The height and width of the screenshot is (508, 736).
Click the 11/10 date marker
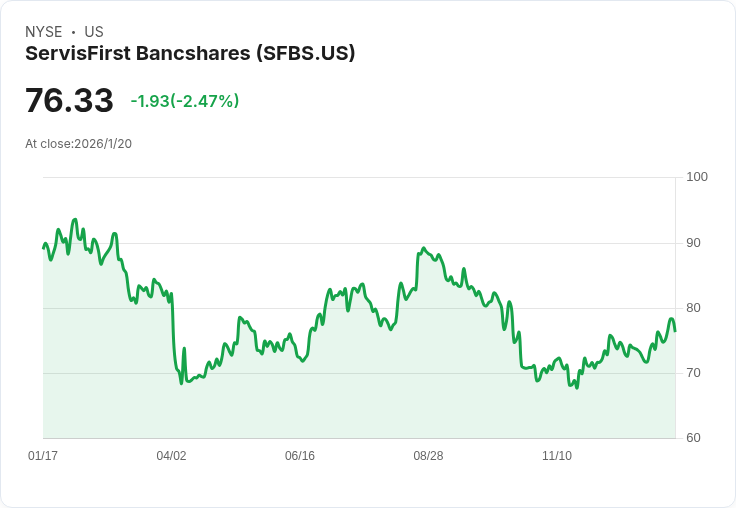point(557,456)
